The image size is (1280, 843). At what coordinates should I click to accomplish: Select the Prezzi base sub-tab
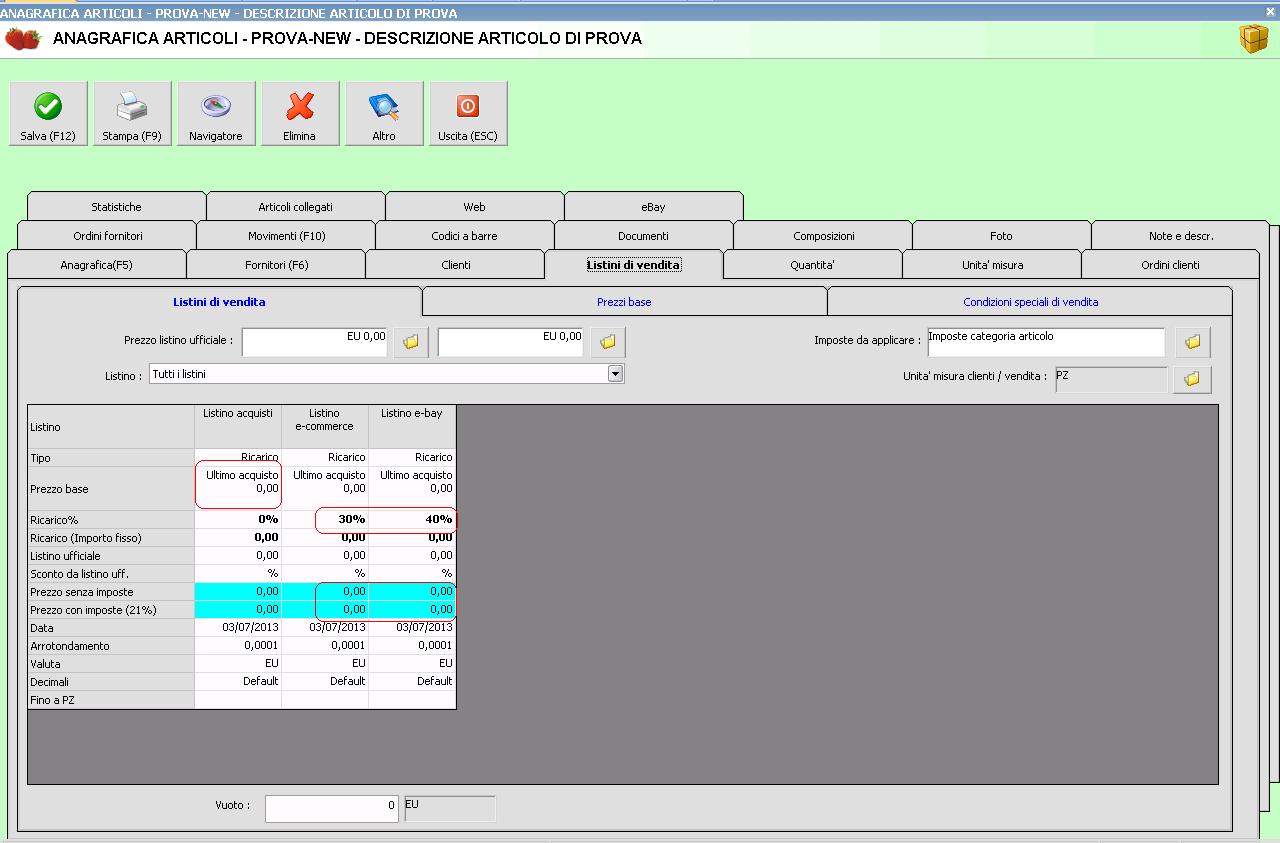624,302
